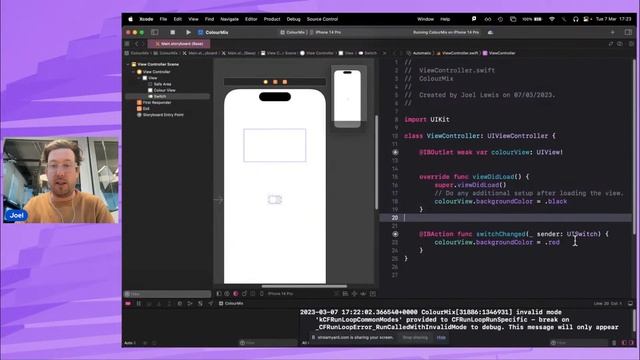This screenshot has height=360, width=640.
Task: Click the Hide button in screen sharing bar
Action: pos(441,338)
